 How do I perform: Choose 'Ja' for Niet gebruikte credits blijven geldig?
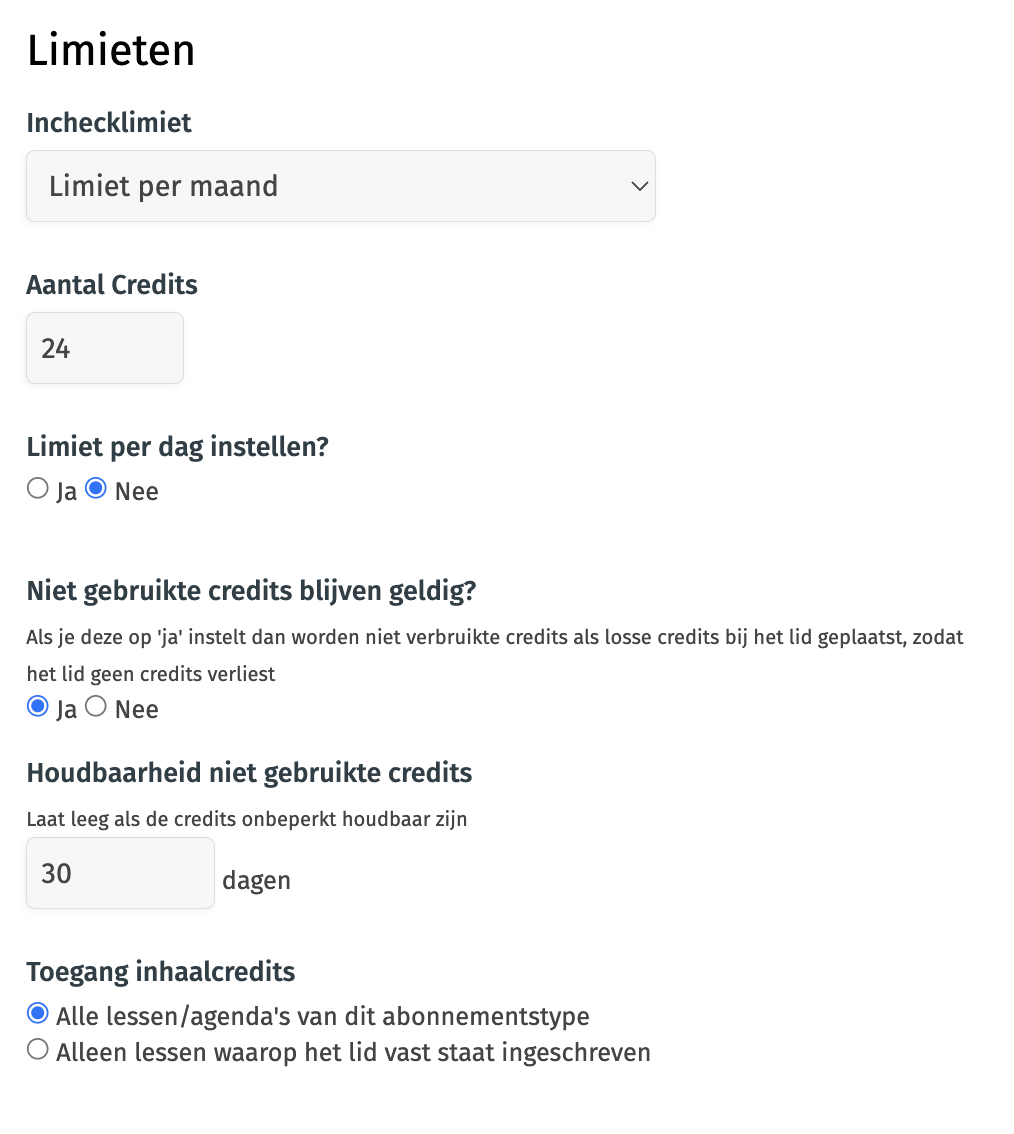[38, 706]
